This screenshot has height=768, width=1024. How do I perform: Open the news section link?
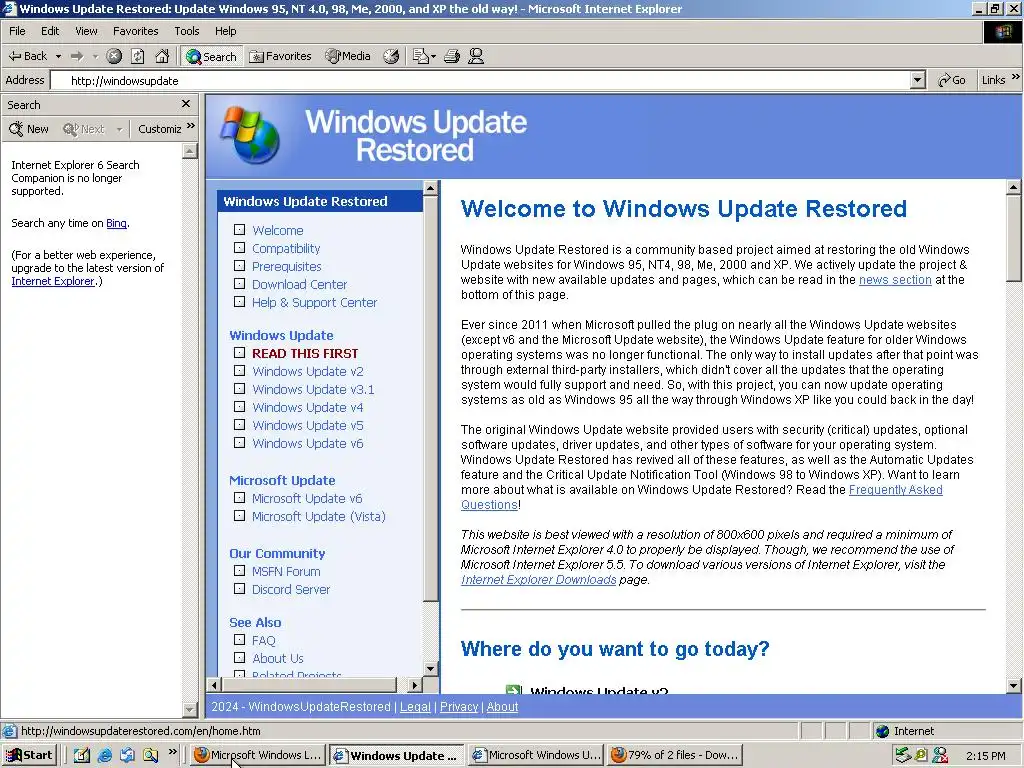click(895, 280)
